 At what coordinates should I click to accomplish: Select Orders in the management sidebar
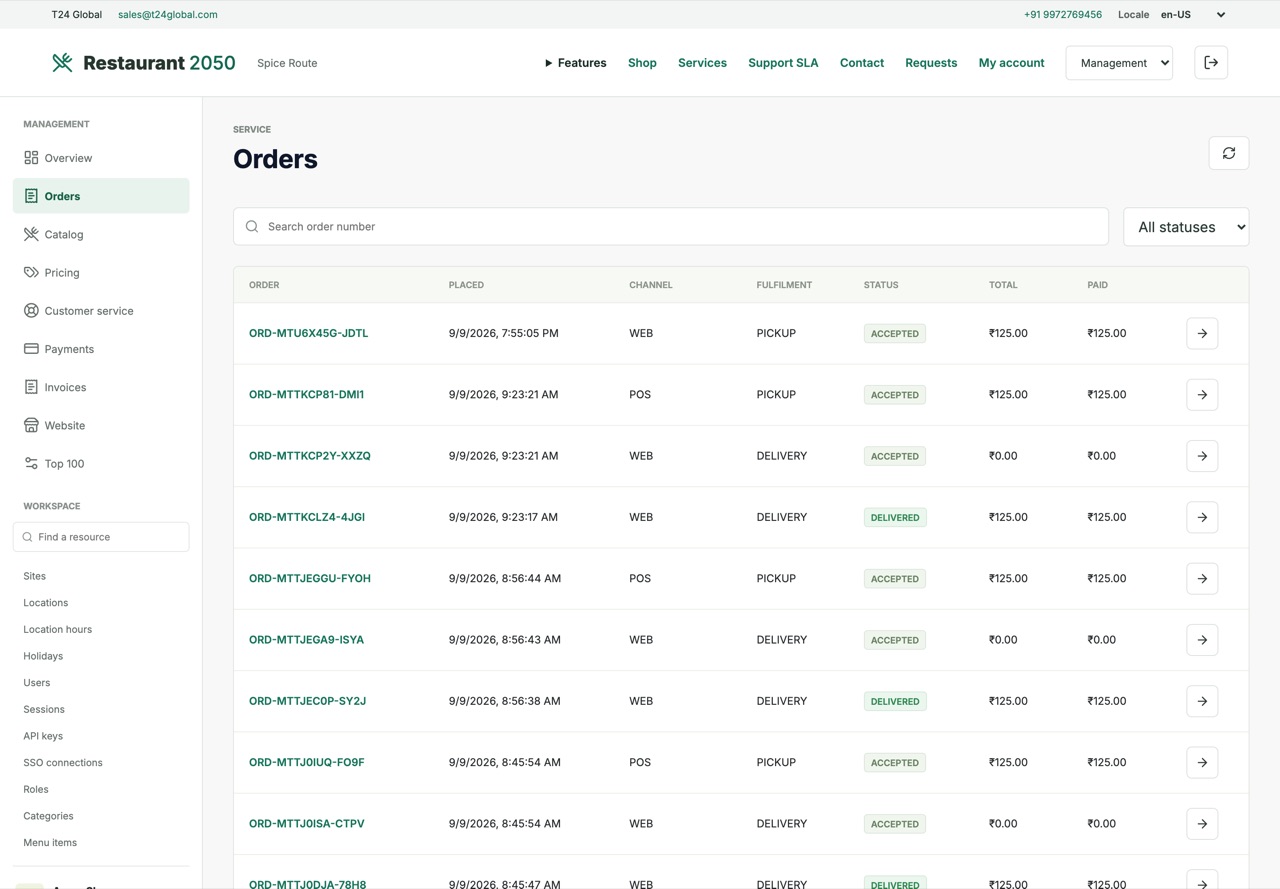[101, 196]
